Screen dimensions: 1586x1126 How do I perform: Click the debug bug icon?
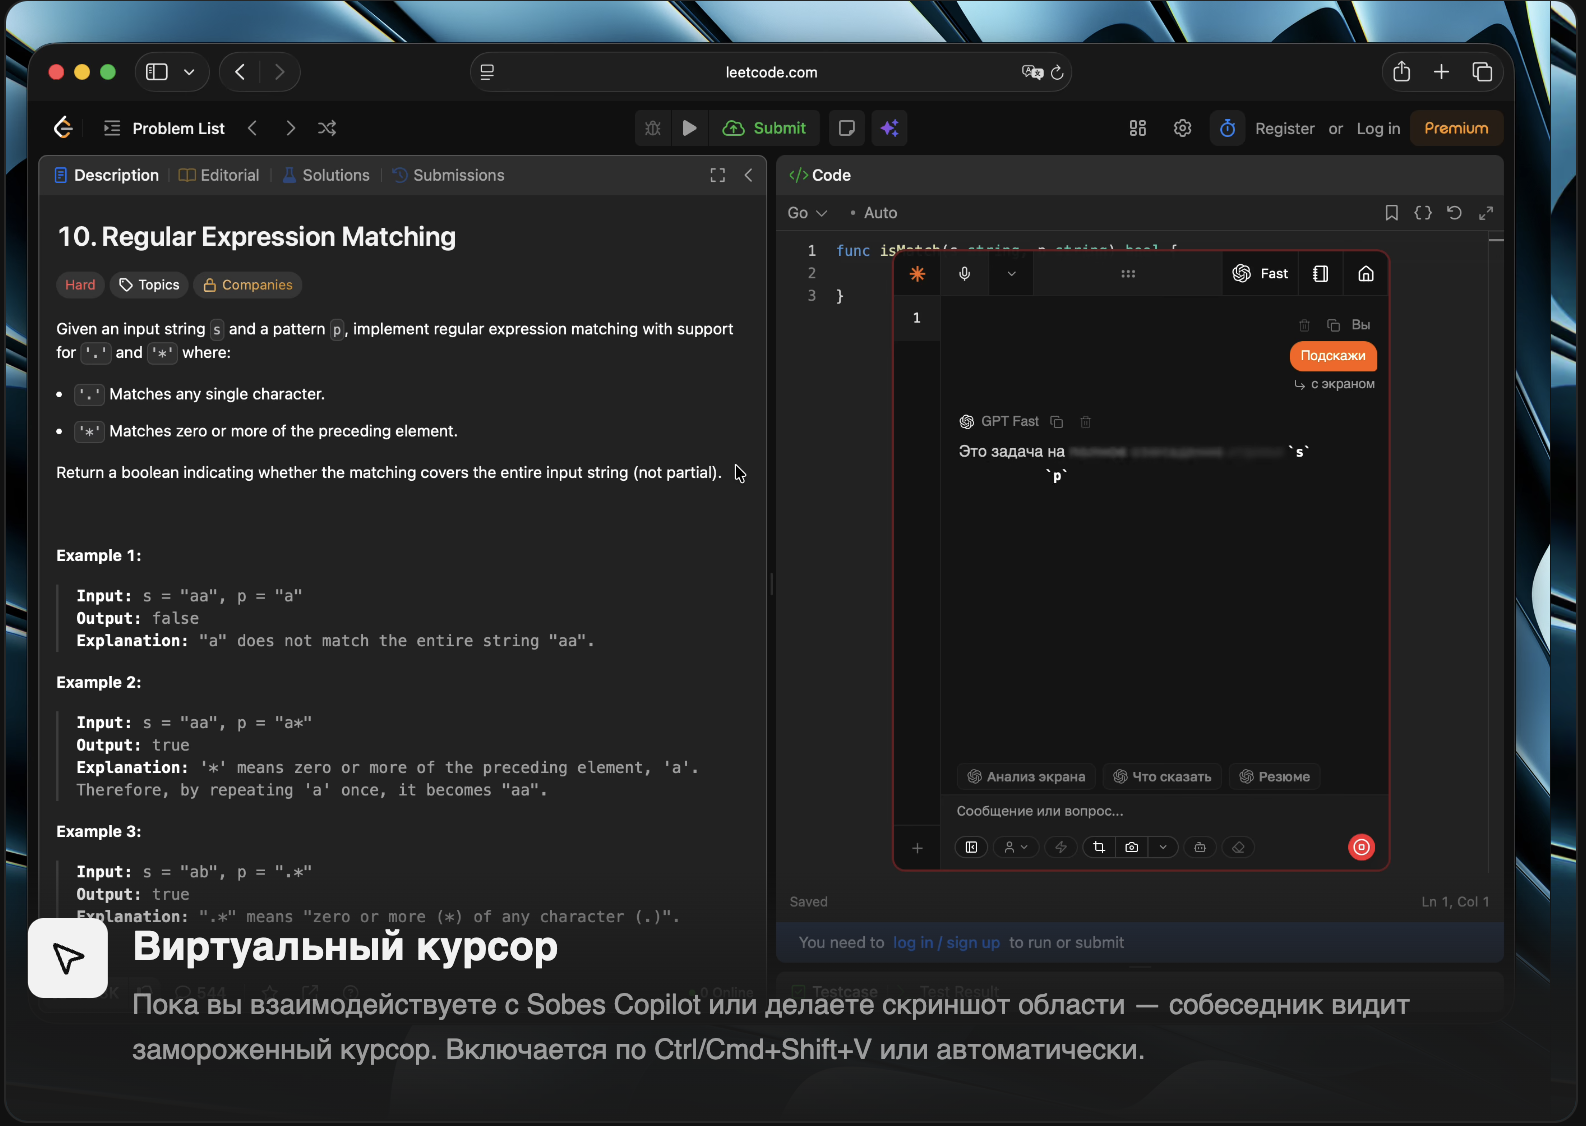(x=653, y=128)
